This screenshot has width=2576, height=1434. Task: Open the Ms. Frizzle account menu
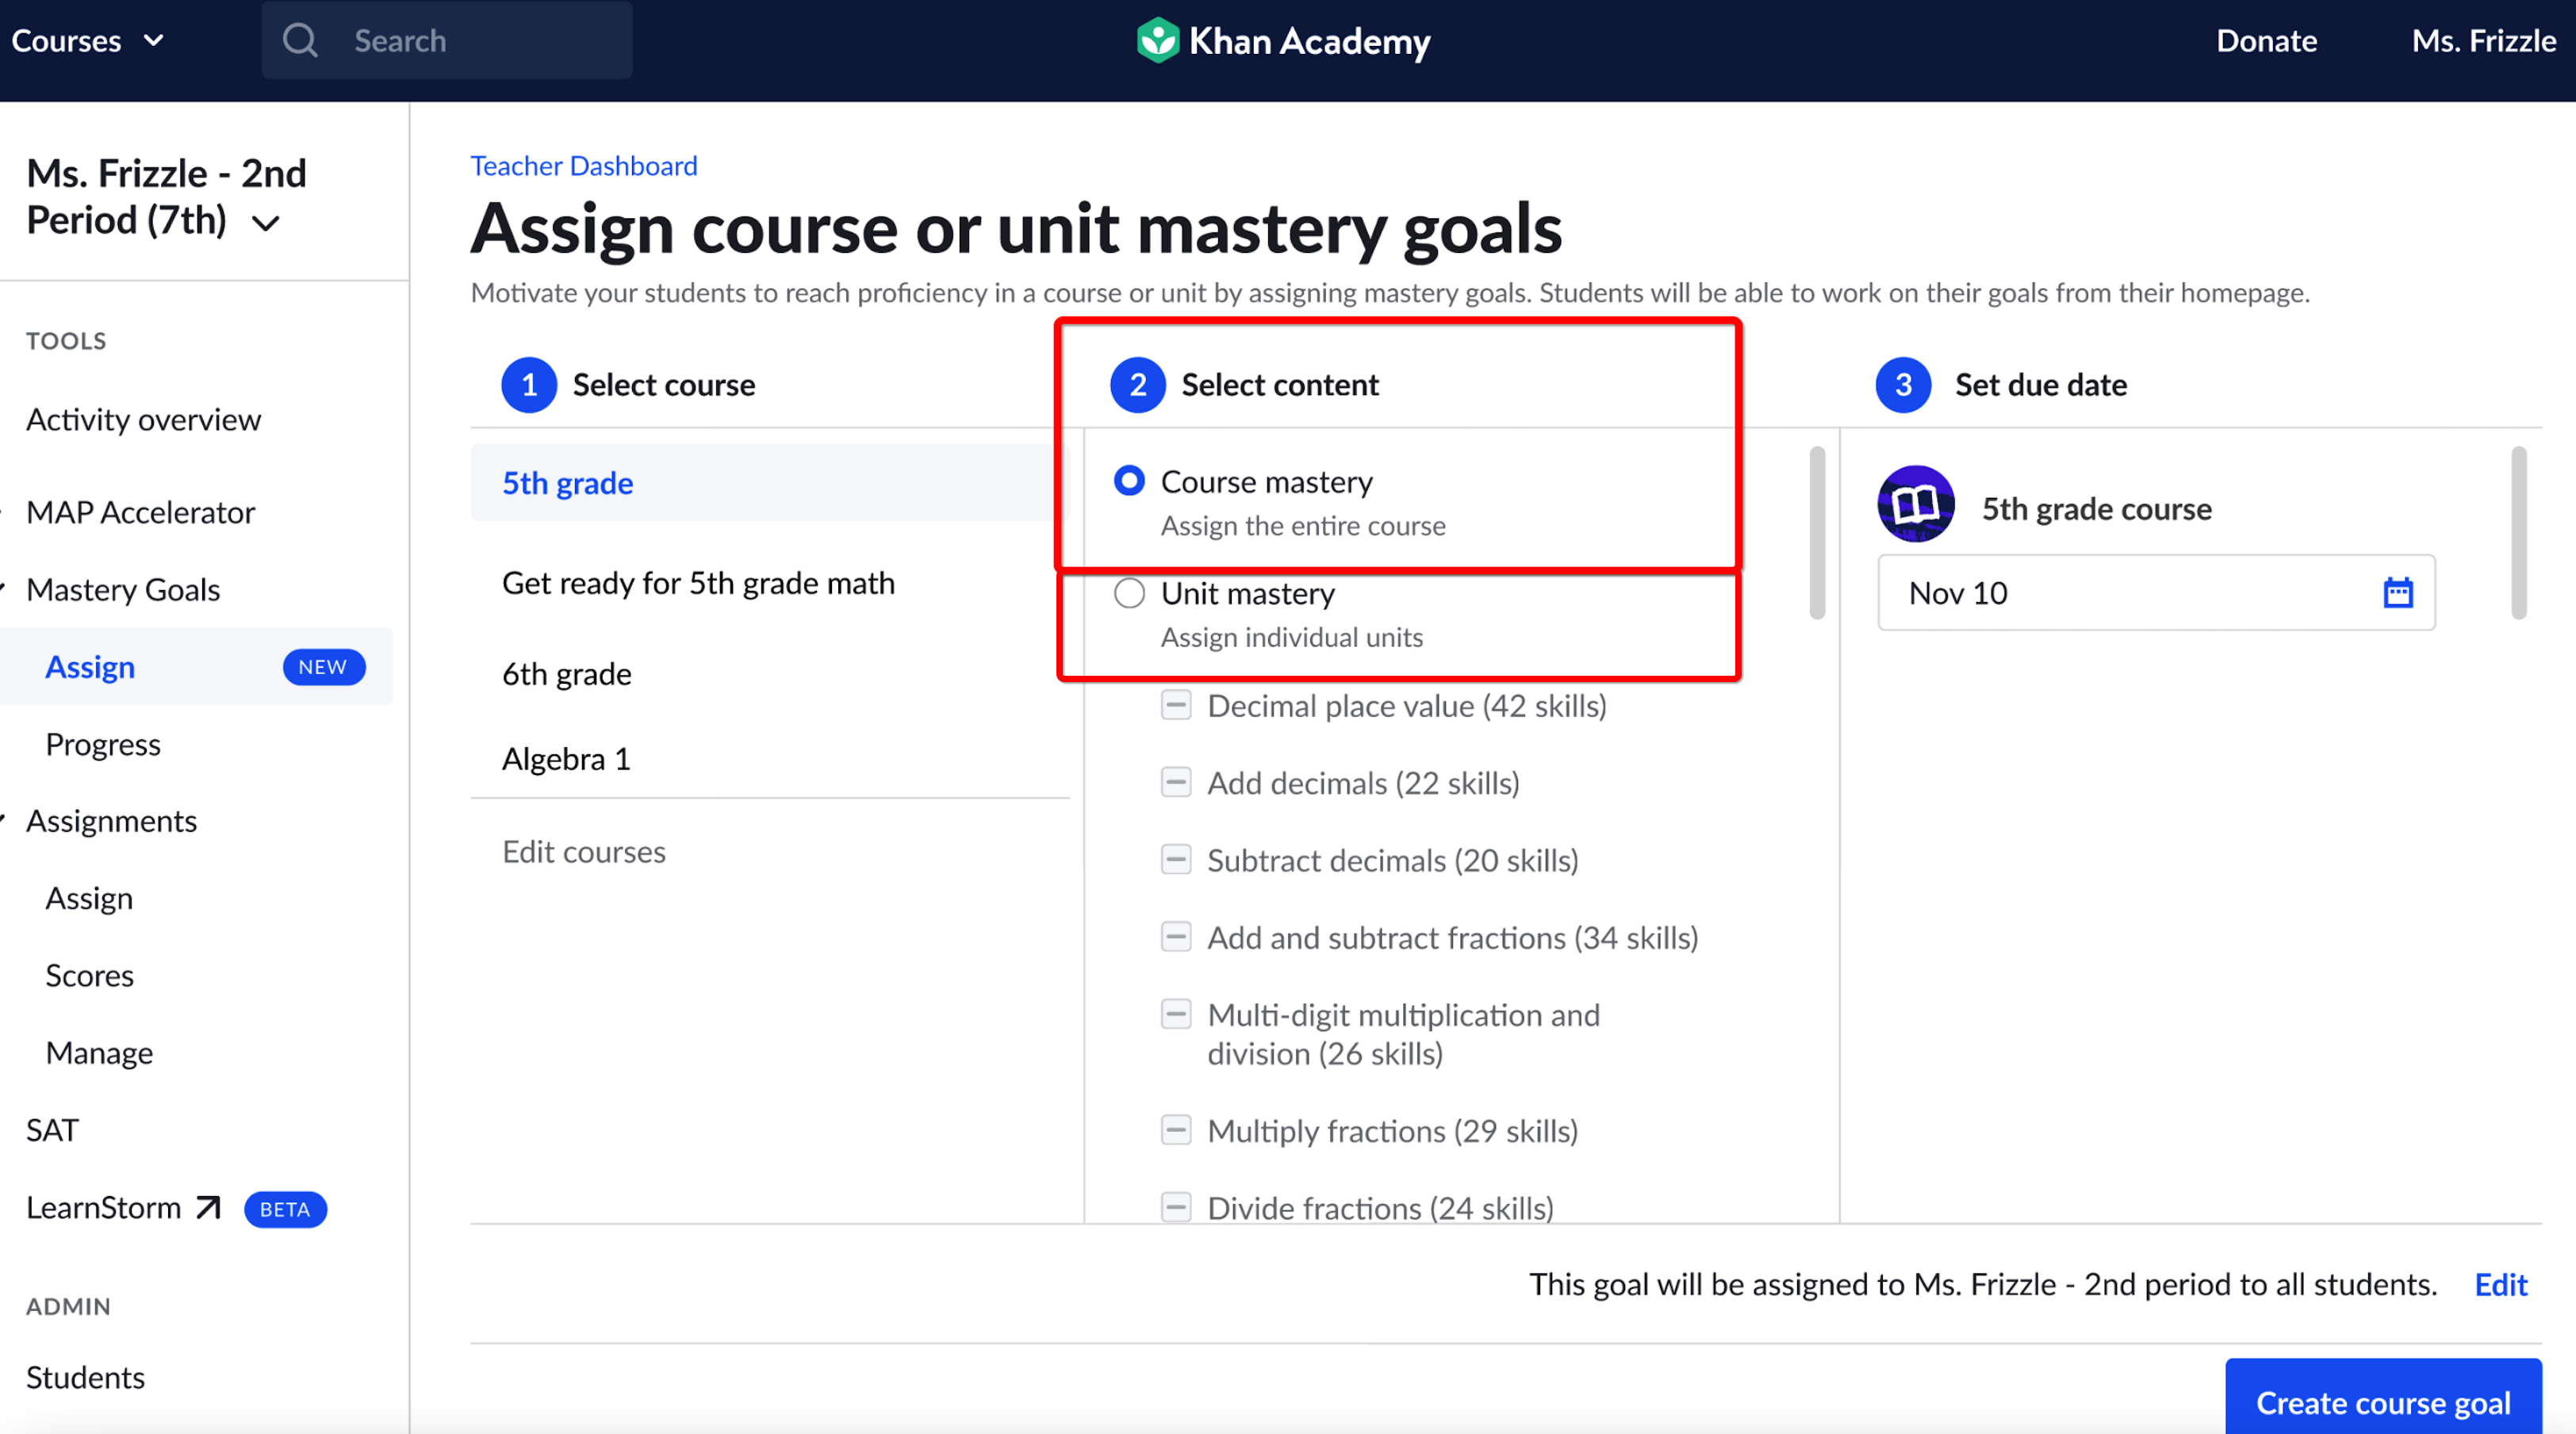tap(2484, 40)
